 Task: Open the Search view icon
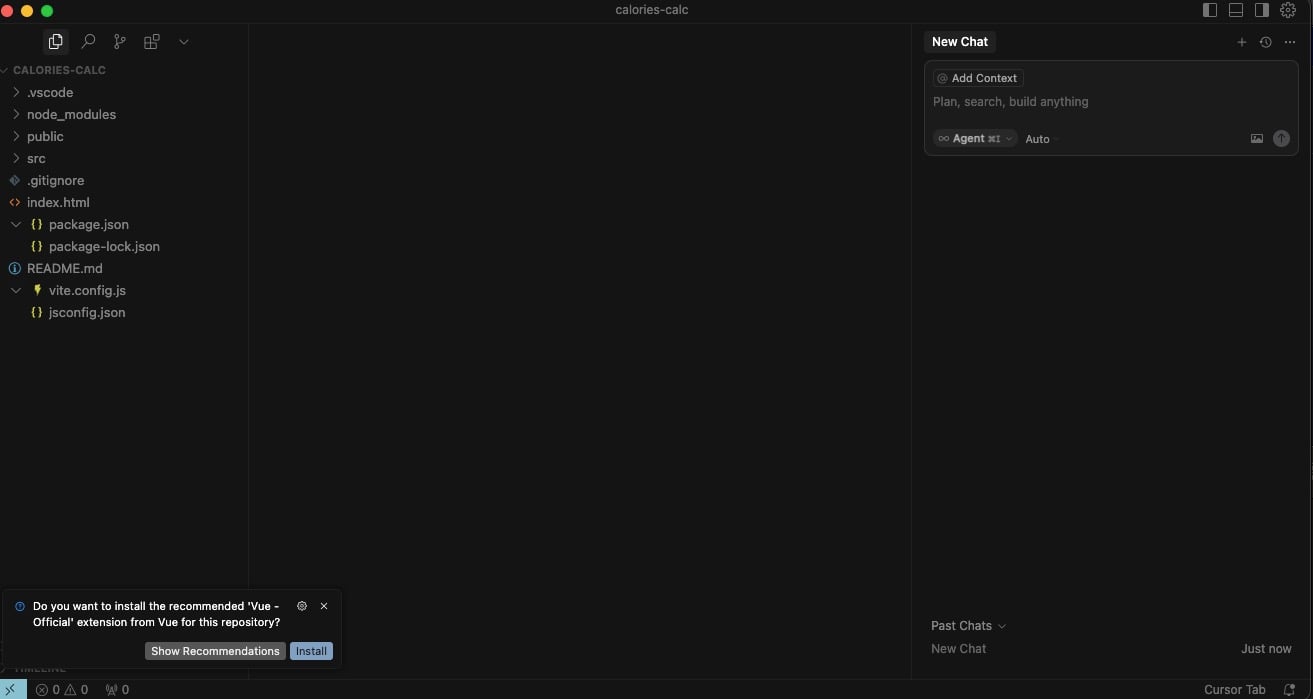click(x=88, y=42)
